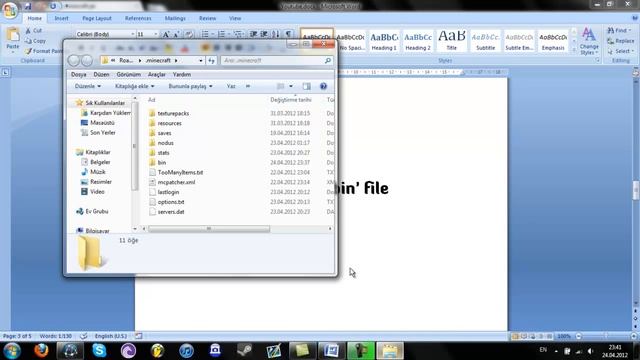Screen dimensions: 640x360
Task: Select the texturepacks folder
Action: coord(173,113)
